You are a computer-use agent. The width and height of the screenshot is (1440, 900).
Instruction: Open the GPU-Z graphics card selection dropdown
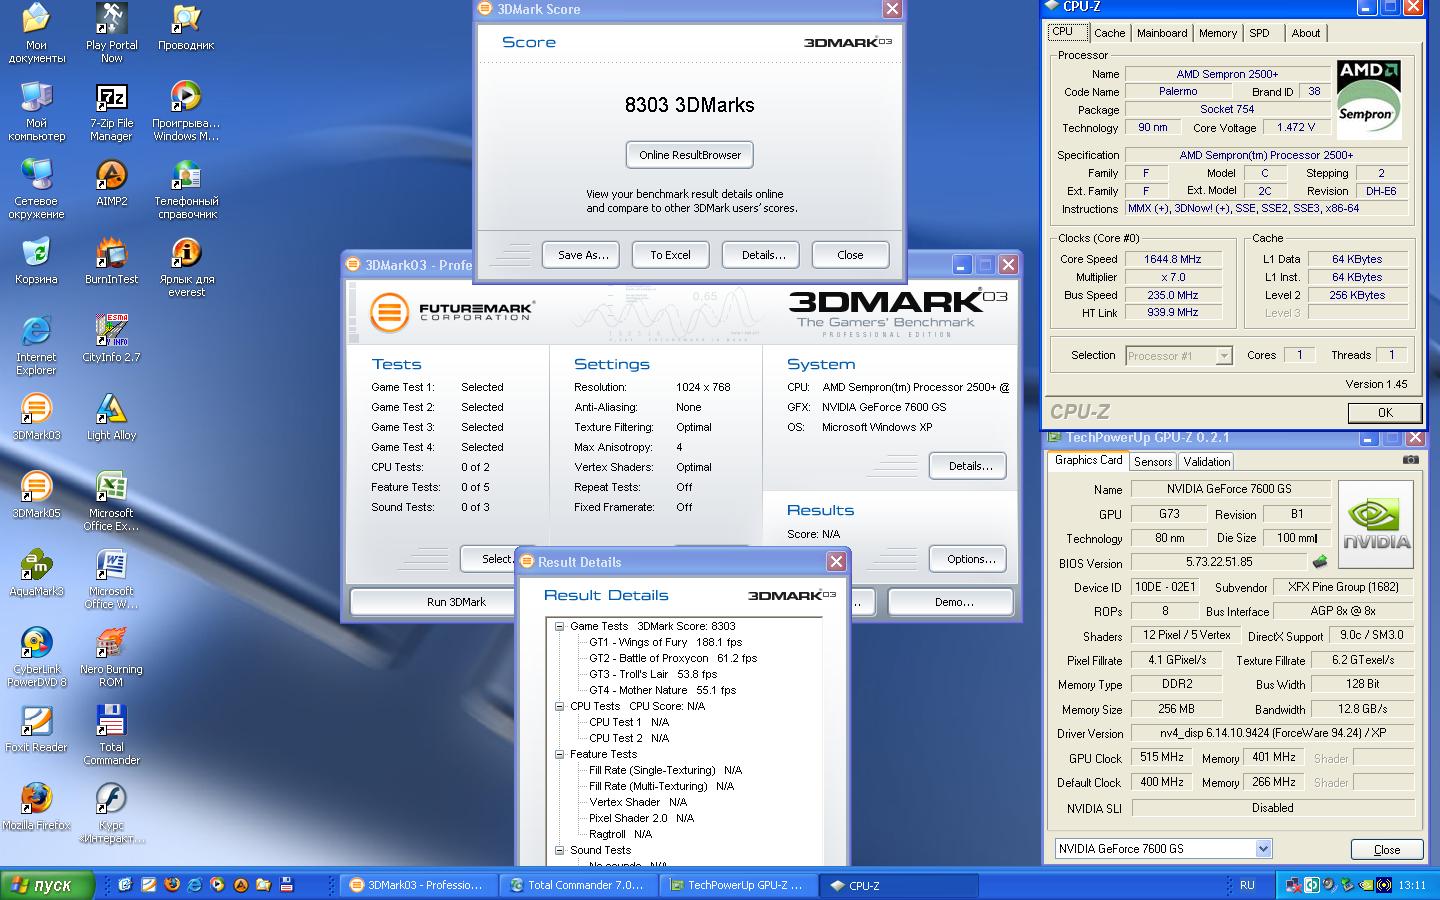pos(1263,849)
